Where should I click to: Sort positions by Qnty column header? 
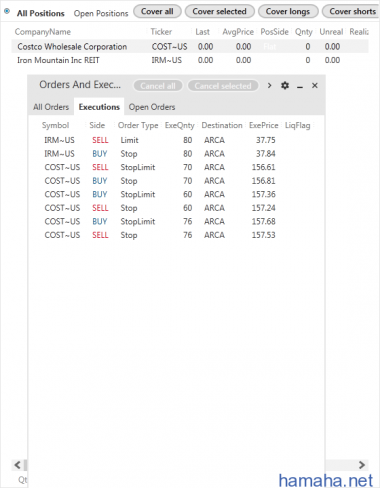click(304, 32)
